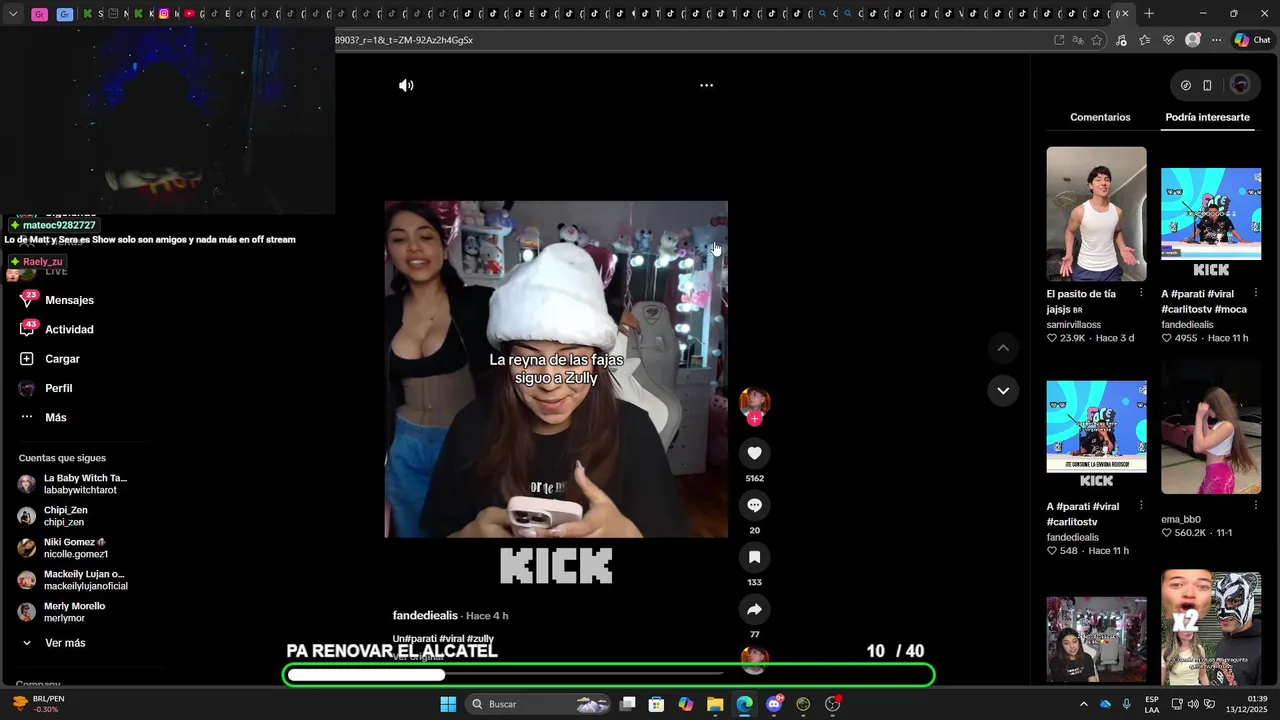This screenshot has height=720, width=1280.
Task: Mute the TikTok video sound
Action: [x=406, y=86]
